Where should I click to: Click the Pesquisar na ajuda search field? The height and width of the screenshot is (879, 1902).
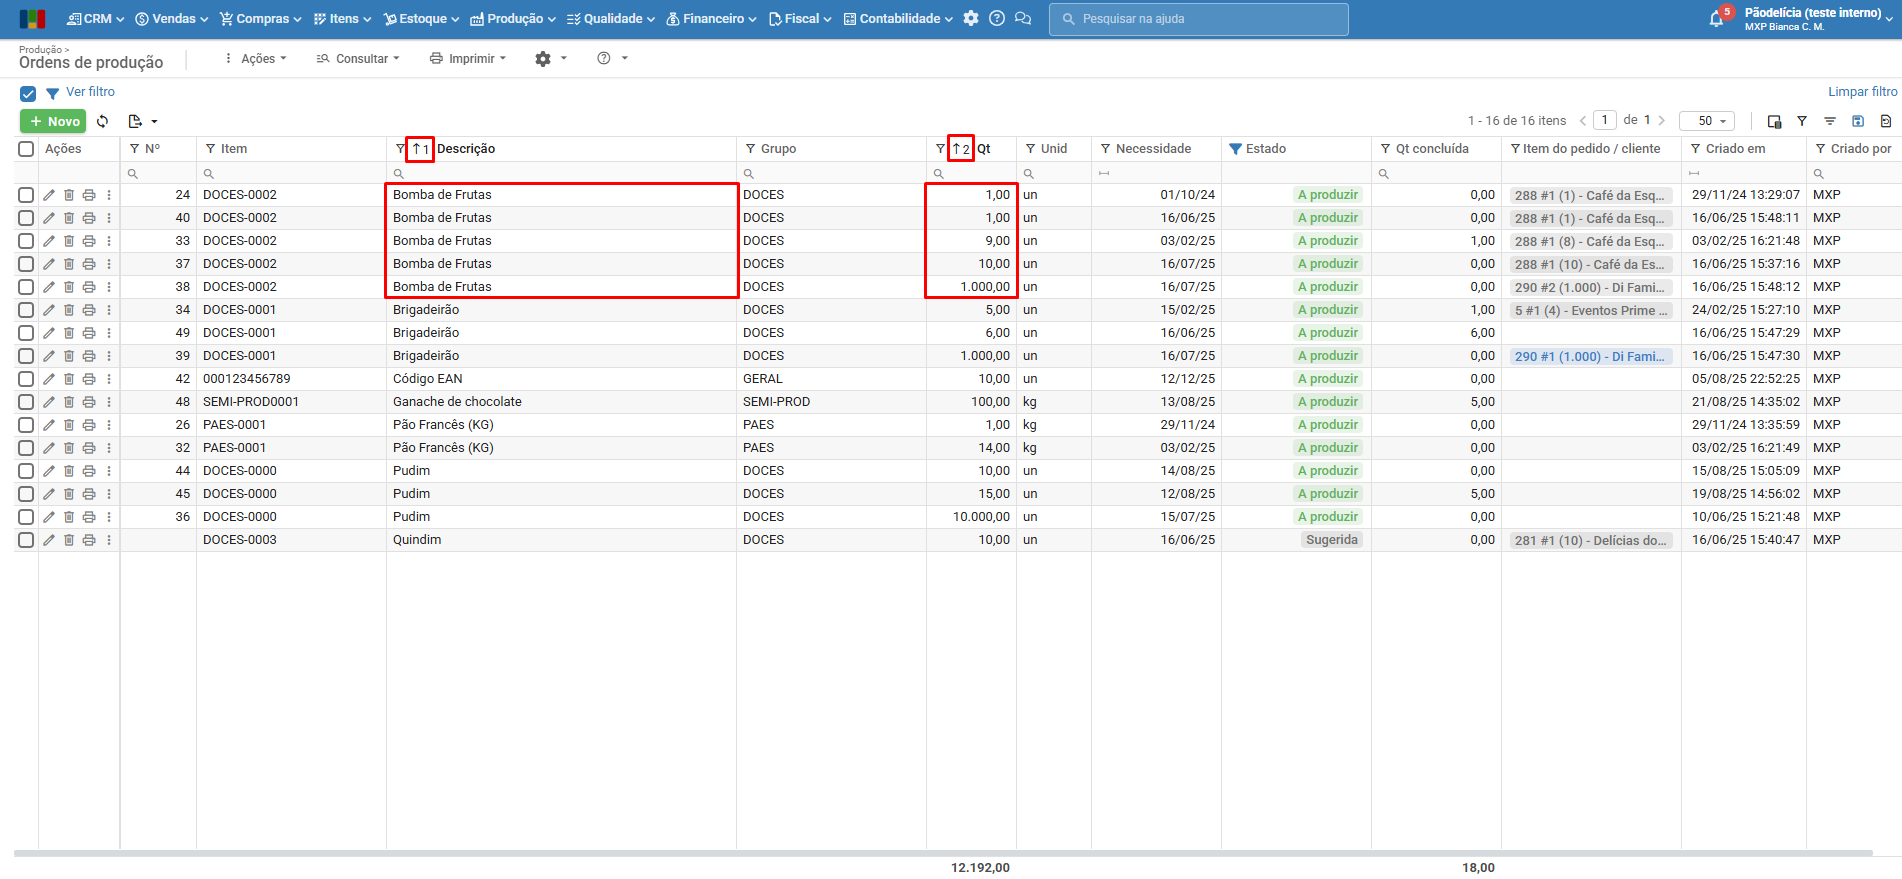point(1198,19)
